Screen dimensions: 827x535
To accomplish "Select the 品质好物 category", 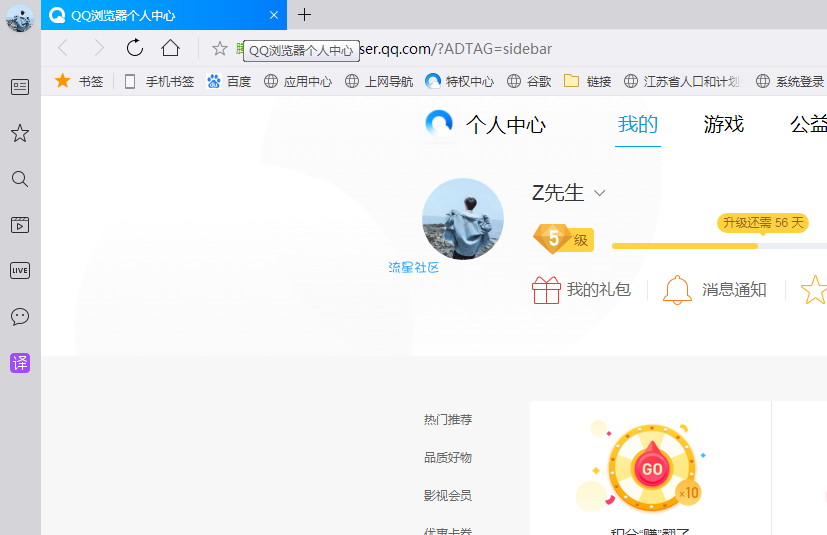I will [448, 457].
